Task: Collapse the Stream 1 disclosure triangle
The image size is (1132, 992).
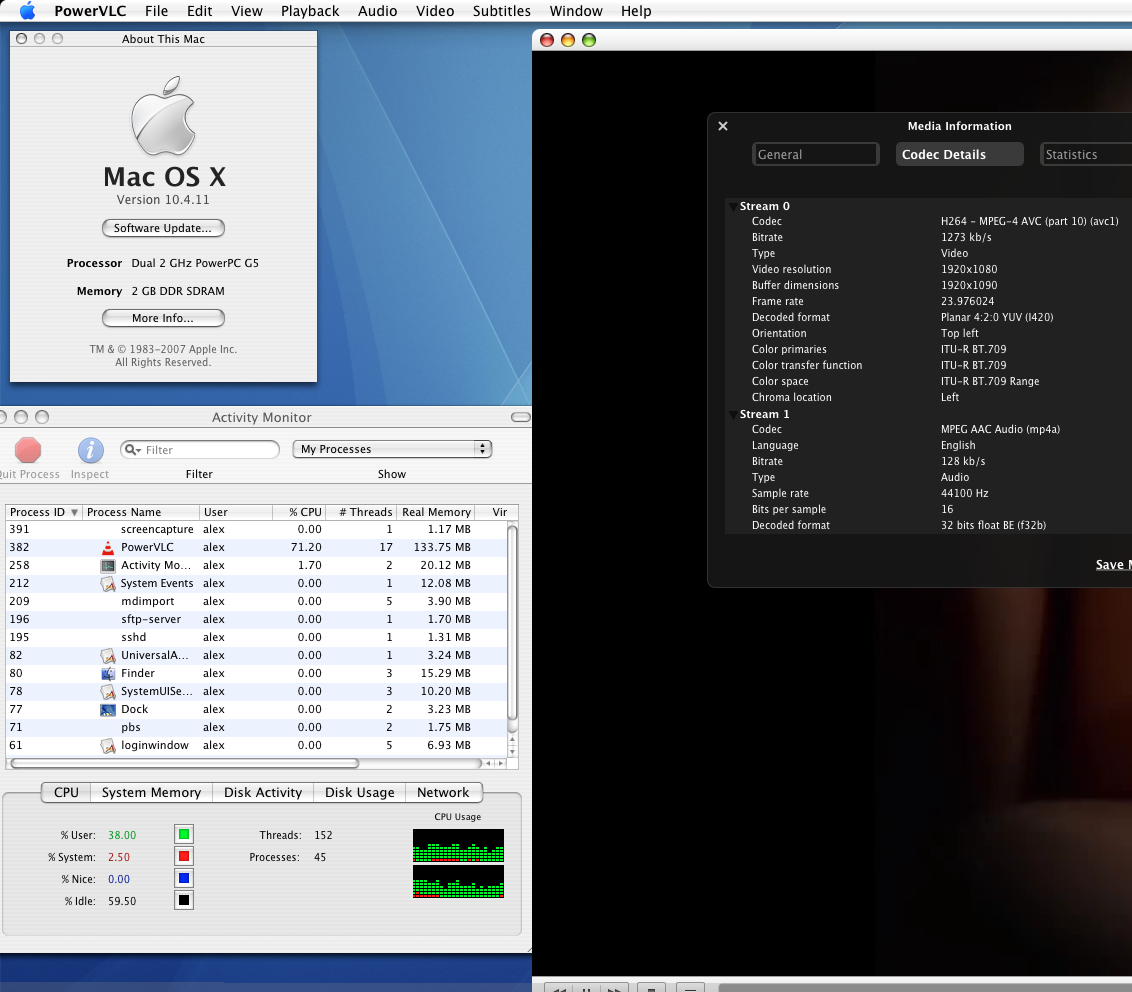Action: (733, 414)
